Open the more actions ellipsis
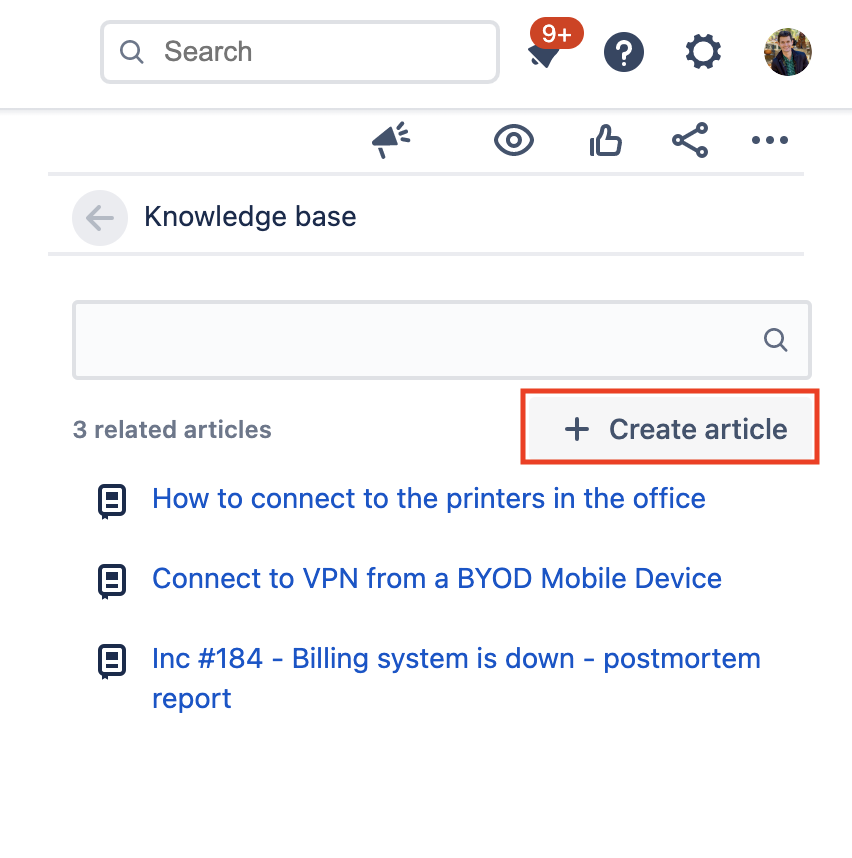This screenshot has width=852, height=858. pos(769,140)
